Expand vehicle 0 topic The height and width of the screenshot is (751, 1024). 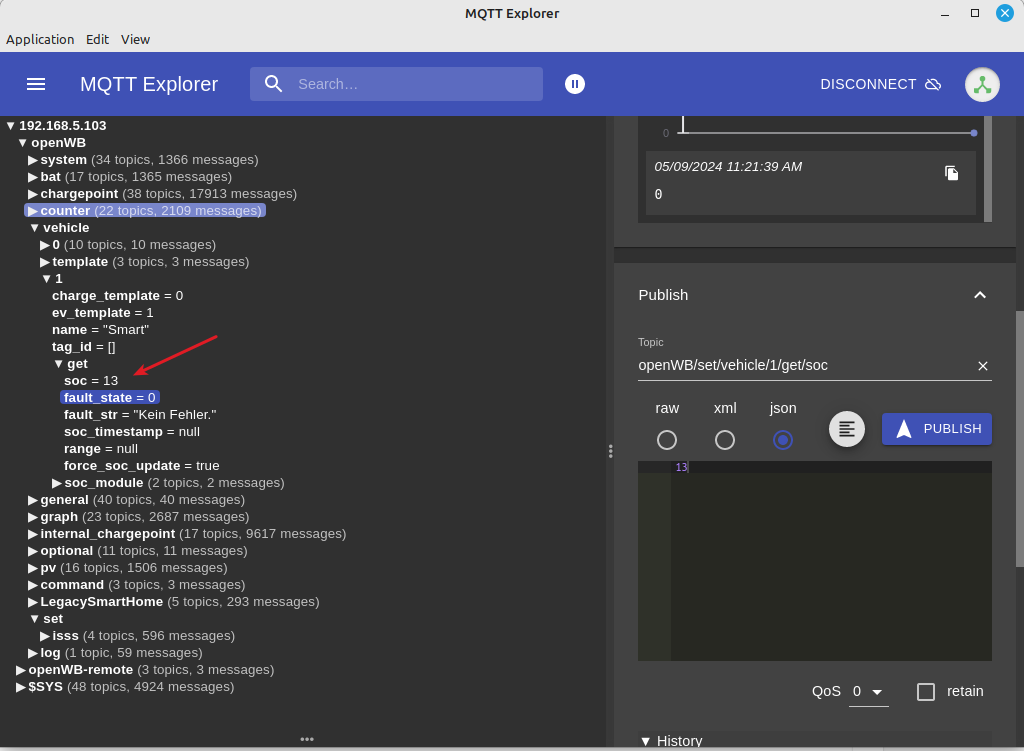click(45, 245)
